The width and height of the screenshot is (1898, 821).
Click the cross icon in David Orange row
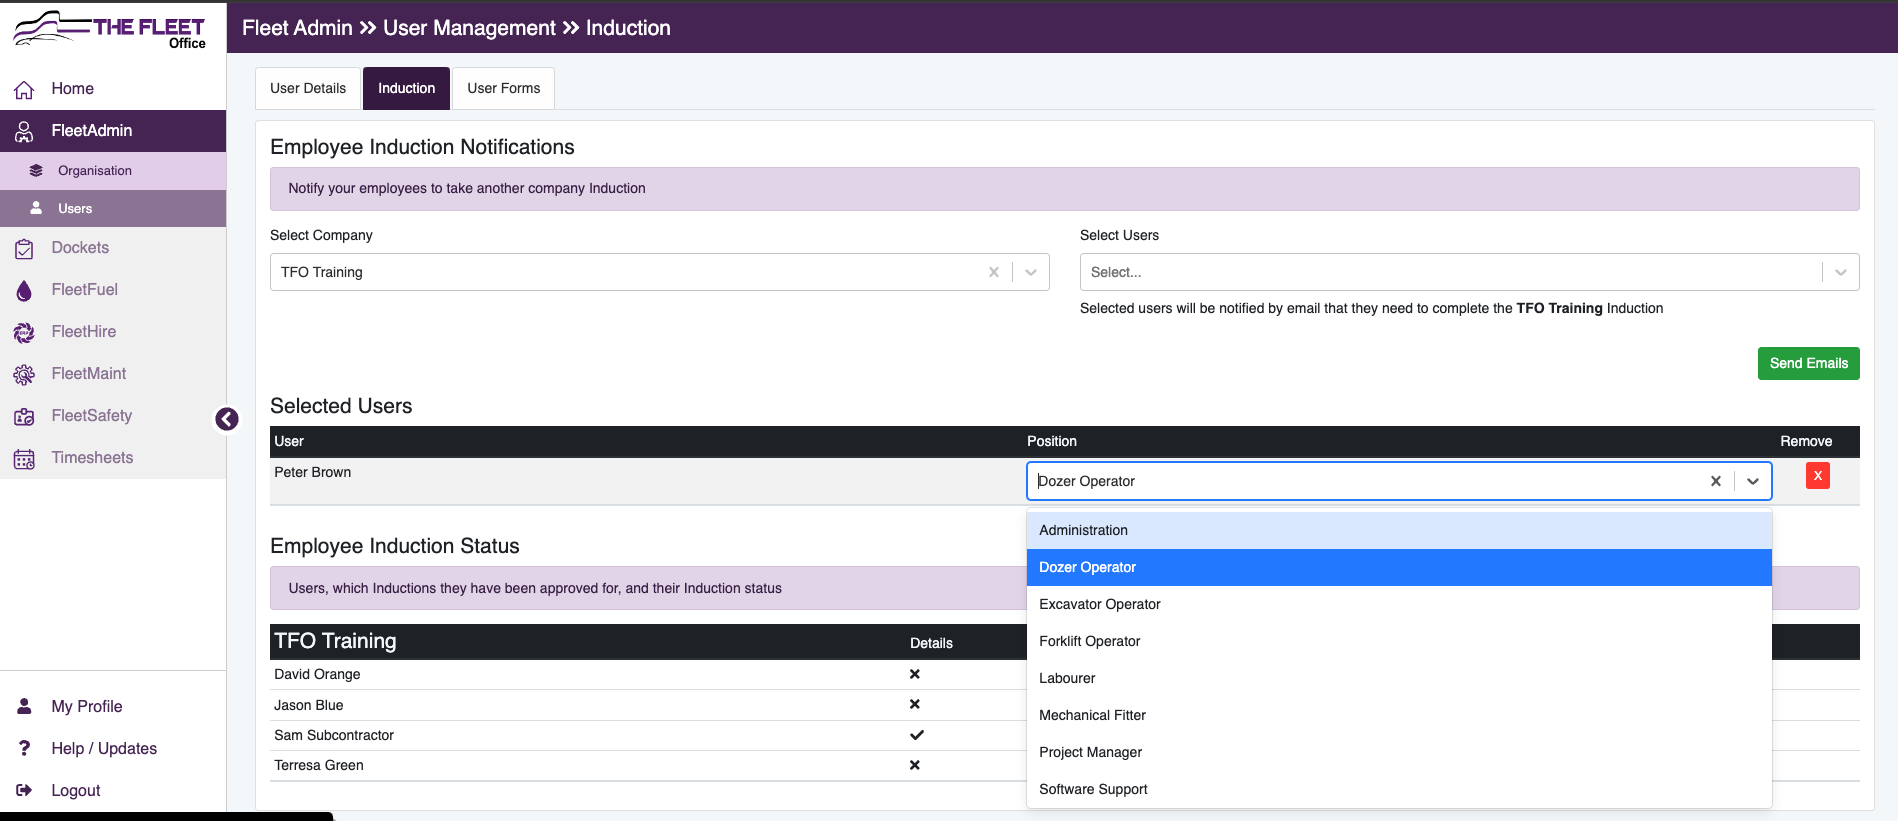(x=915, y=674)
